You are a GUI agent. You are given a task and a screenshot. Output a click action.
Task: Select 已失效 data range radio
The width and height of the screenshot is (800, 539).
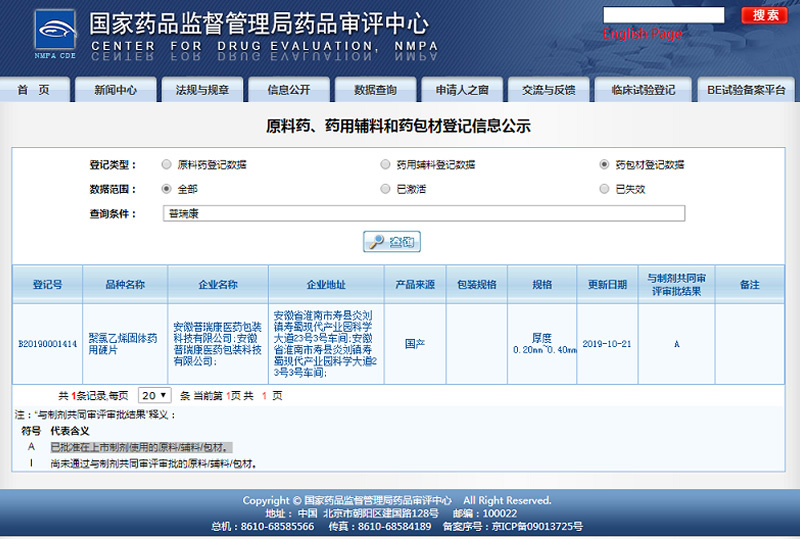[604, 189]
